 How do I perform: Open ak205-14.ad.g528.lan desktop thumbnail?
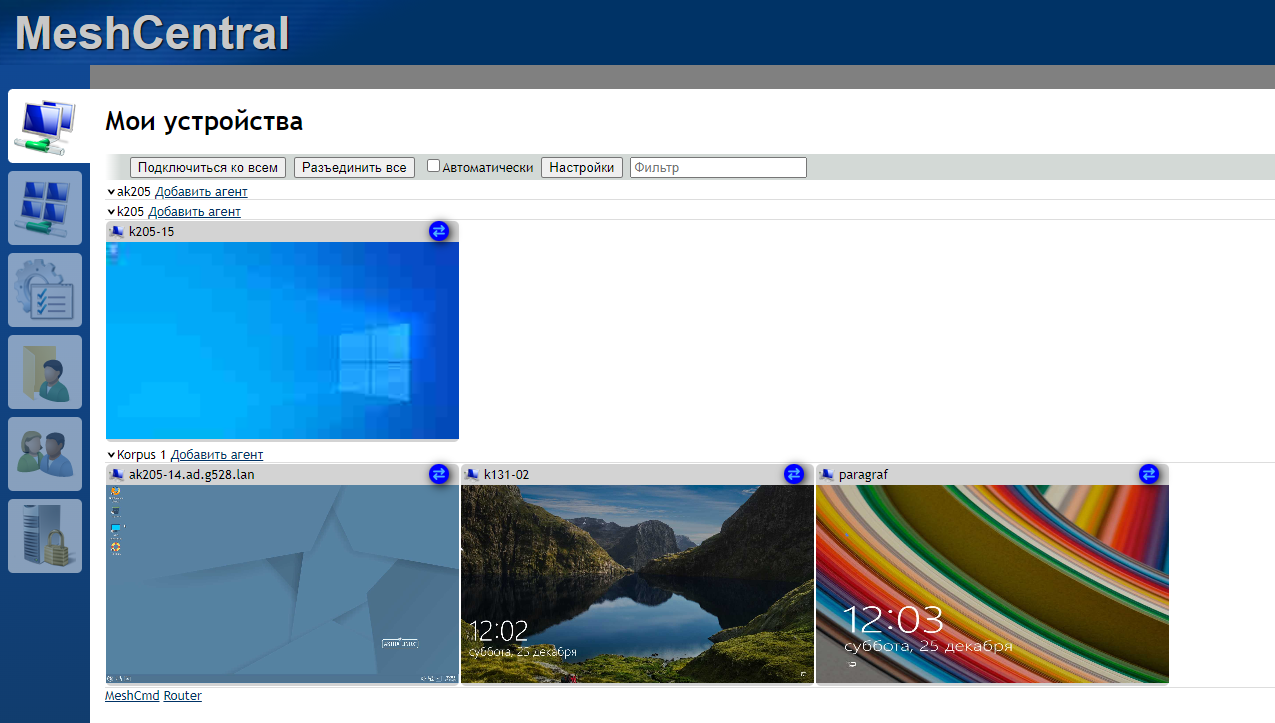(282, 584)
